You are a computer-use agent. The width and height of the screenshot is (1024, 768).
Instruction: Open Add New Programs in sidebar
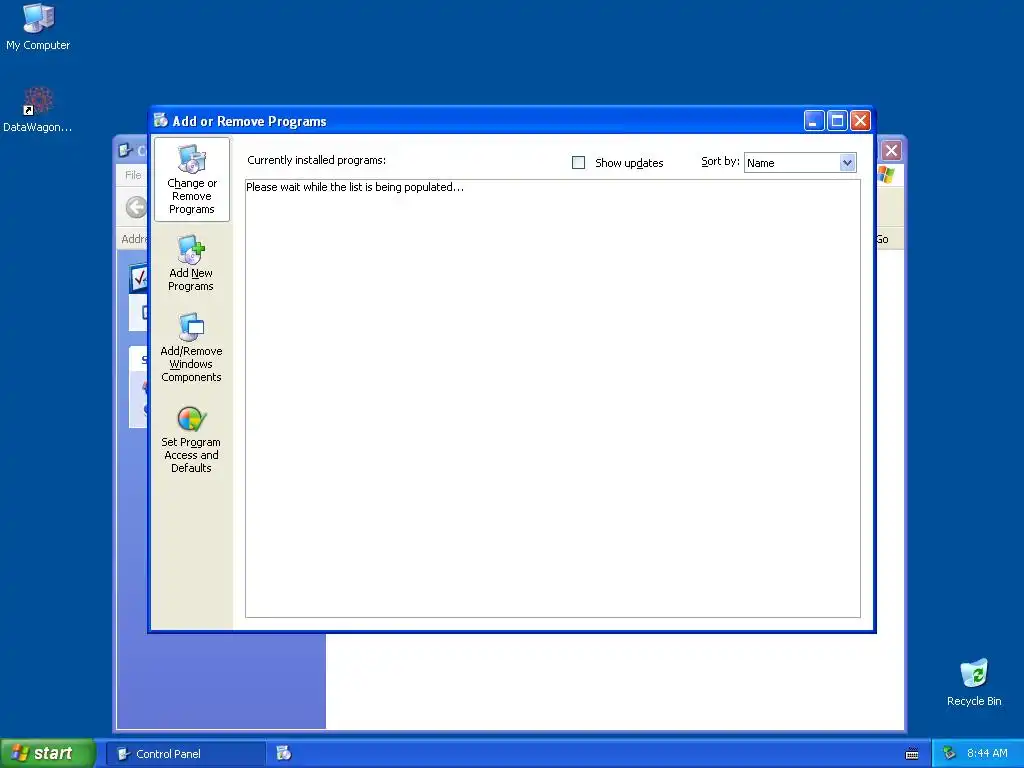point(191,263)
